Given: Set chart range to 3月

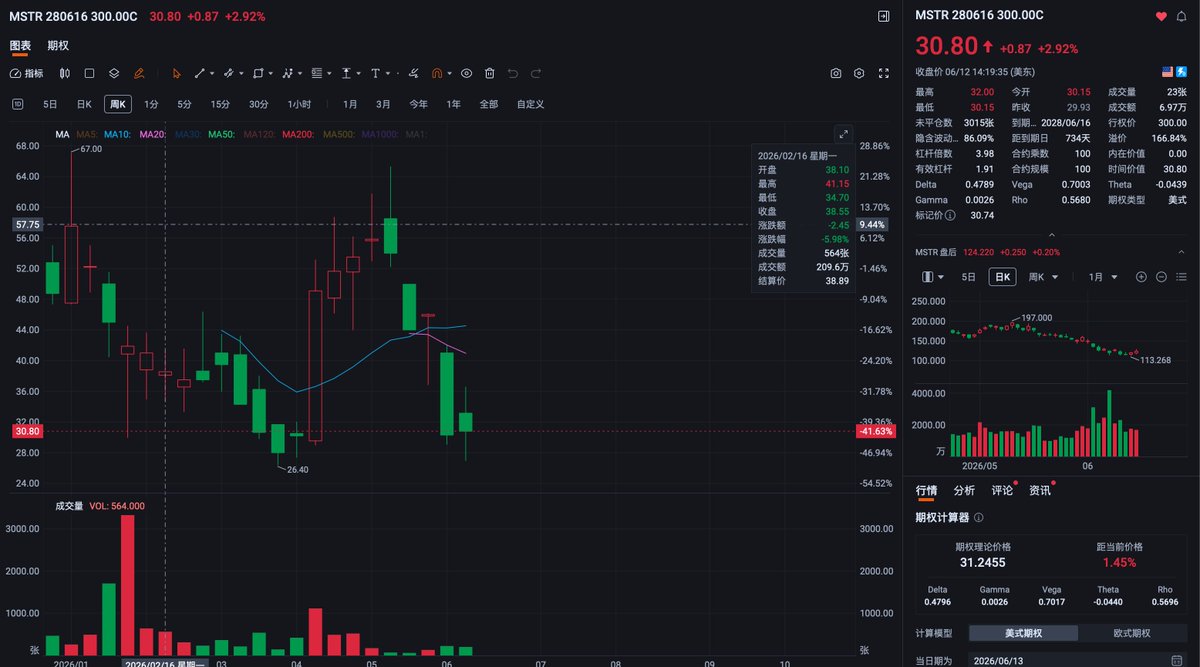Looking at the screenshot, I should point(383,104).
